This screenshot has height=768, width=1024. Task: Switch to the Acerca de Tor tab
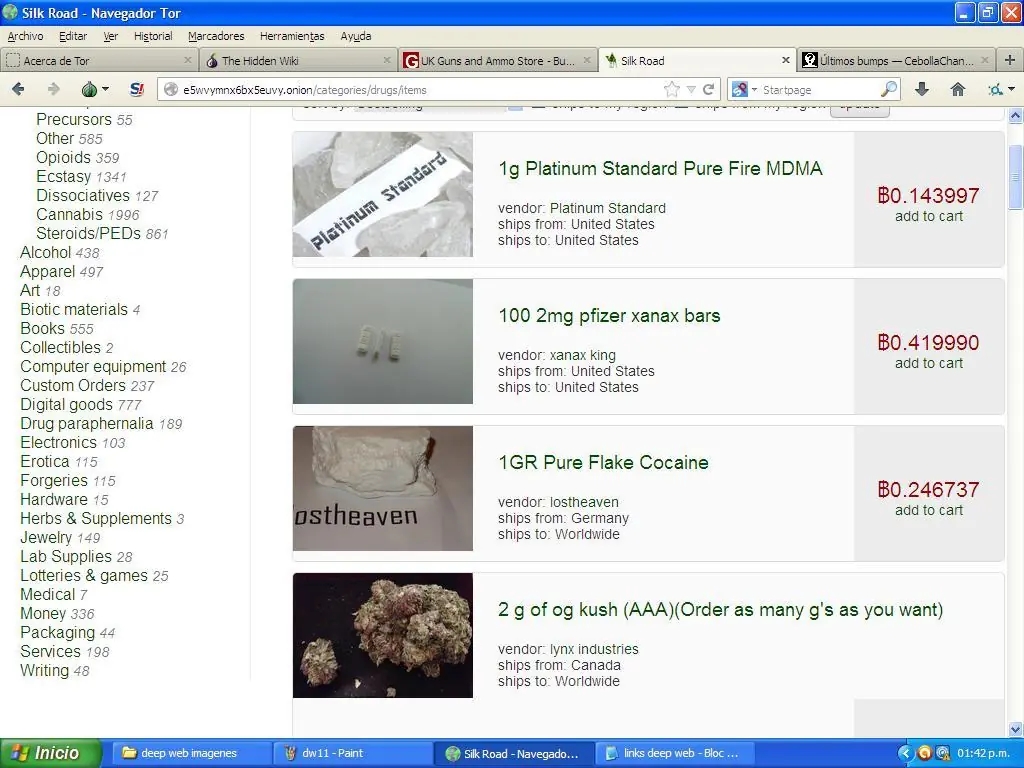[x=98, y=60]
